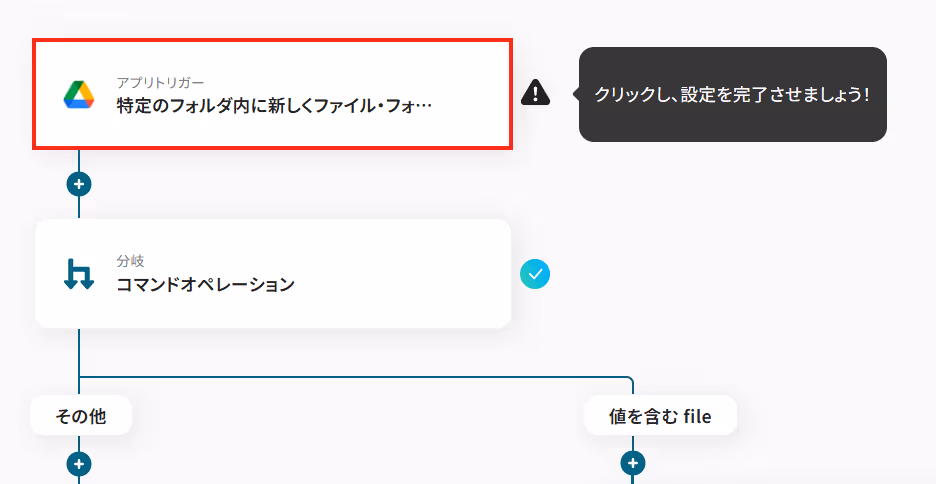Click the branch arrows icon on the 分岐 card
Screen dimensions: 936x484
pos(79,274)
